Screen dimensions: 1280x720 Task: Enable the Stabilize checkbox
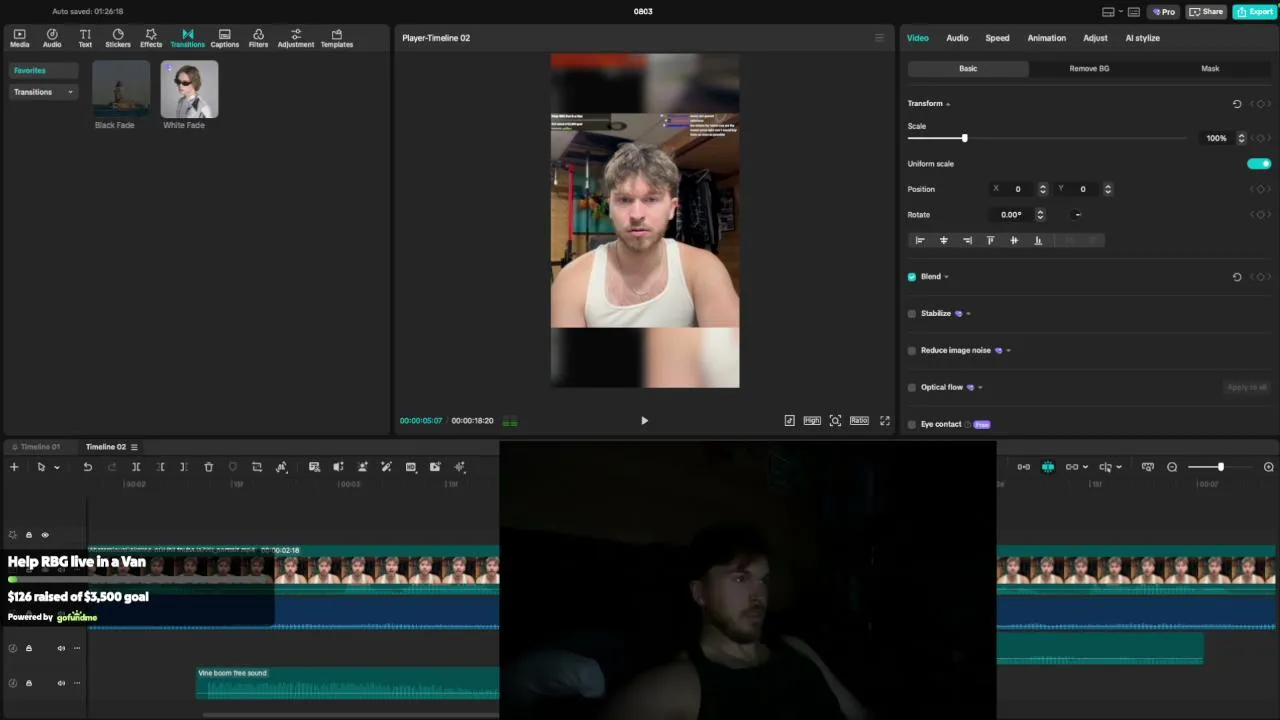(912, 314)
